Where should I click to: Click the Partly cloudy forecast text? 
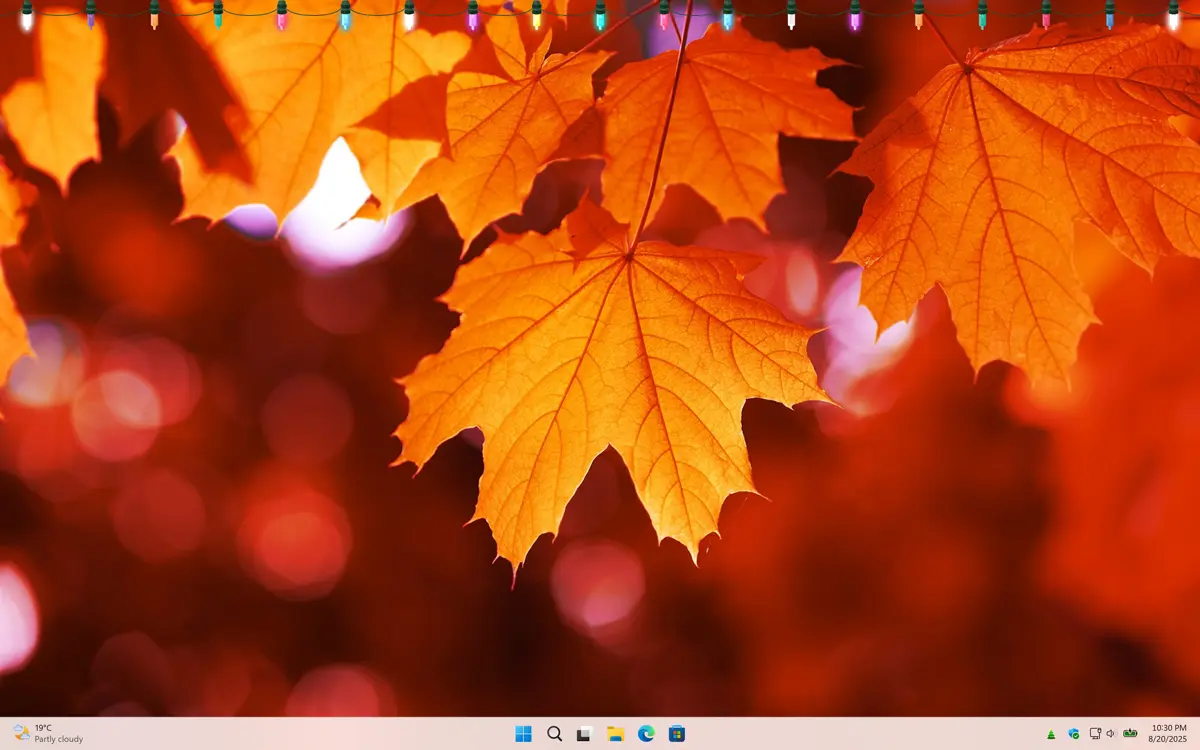[58, 739]
